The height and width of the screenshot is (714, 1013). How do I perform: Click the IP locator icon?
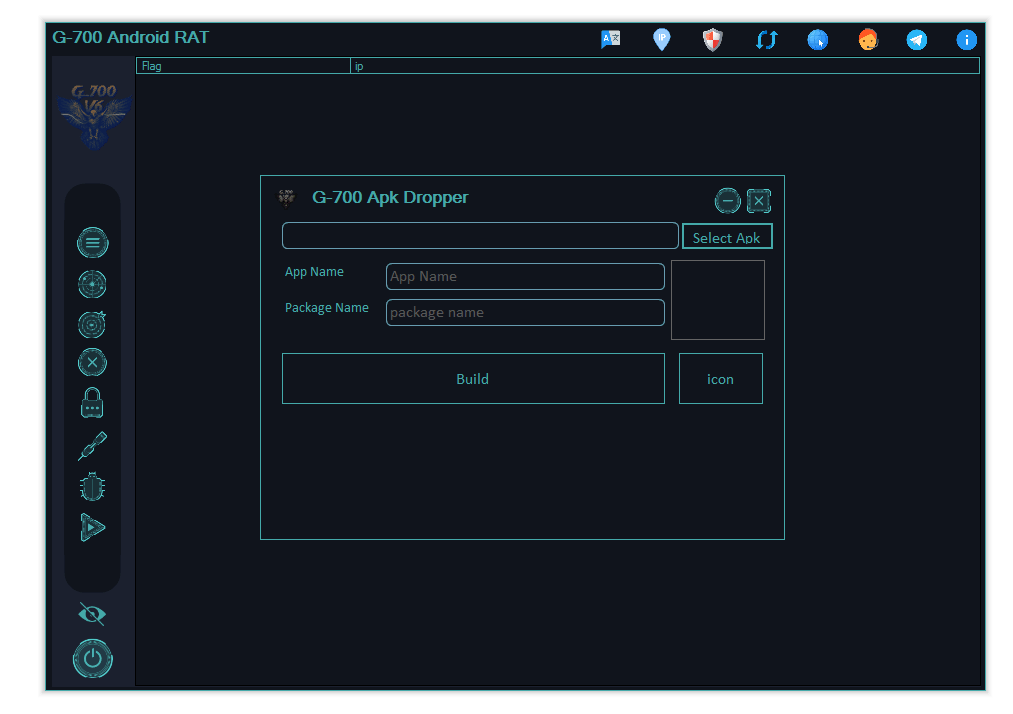coord(661,39)
